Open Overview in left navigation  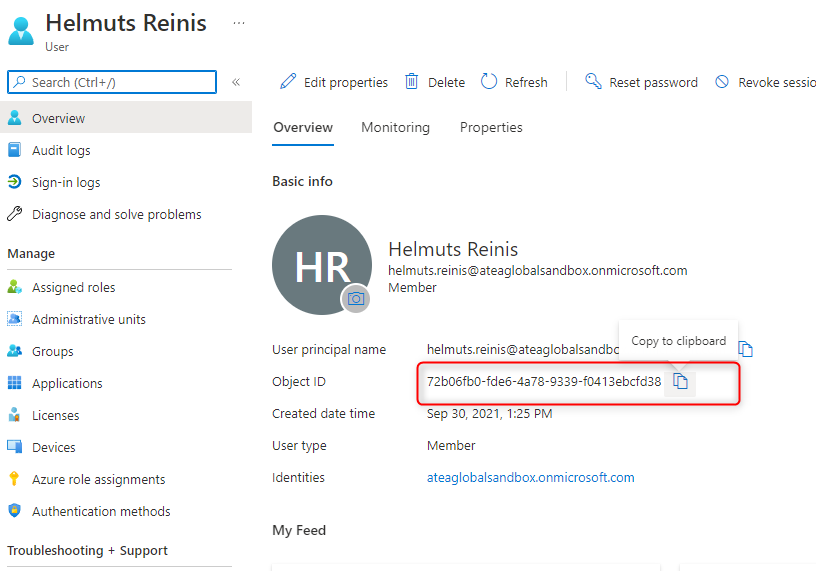(x=126, y=118)
